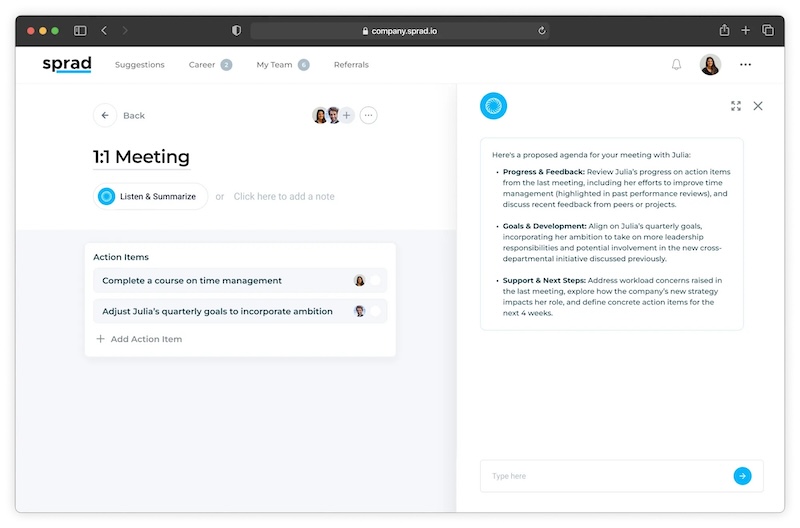Viewport: 800px width, 528px height.
Task: Select the Referrals tab
Action: point(351,65)
